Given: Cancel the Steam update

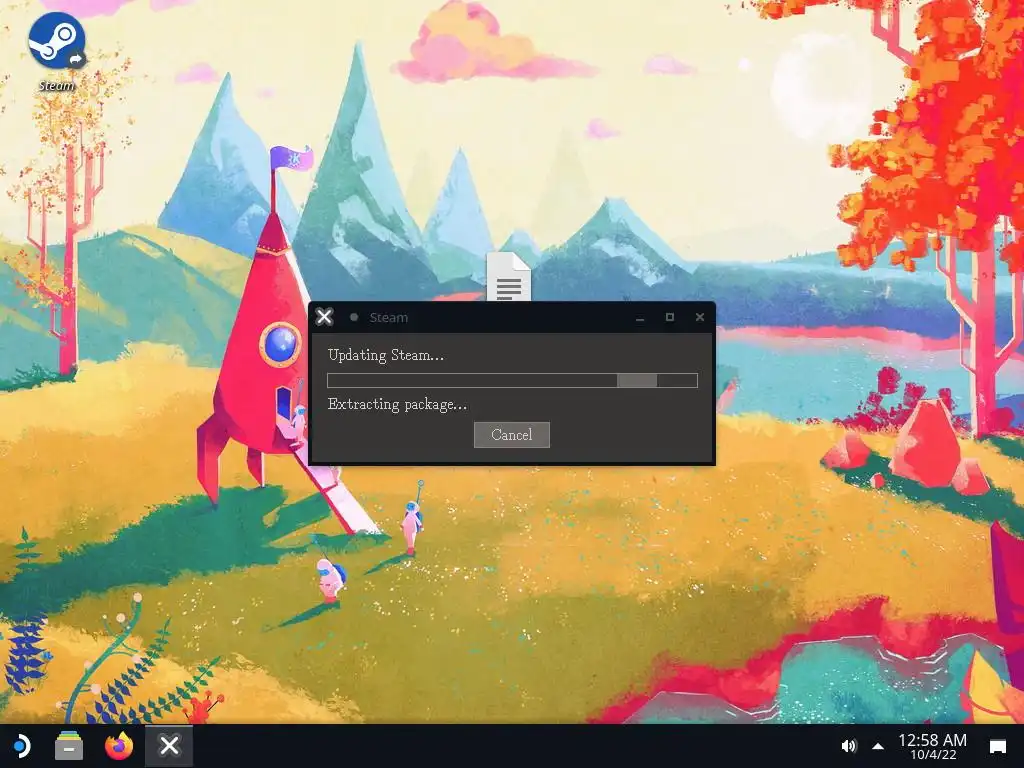Looking at the screenshot, I should coord(511,435).
